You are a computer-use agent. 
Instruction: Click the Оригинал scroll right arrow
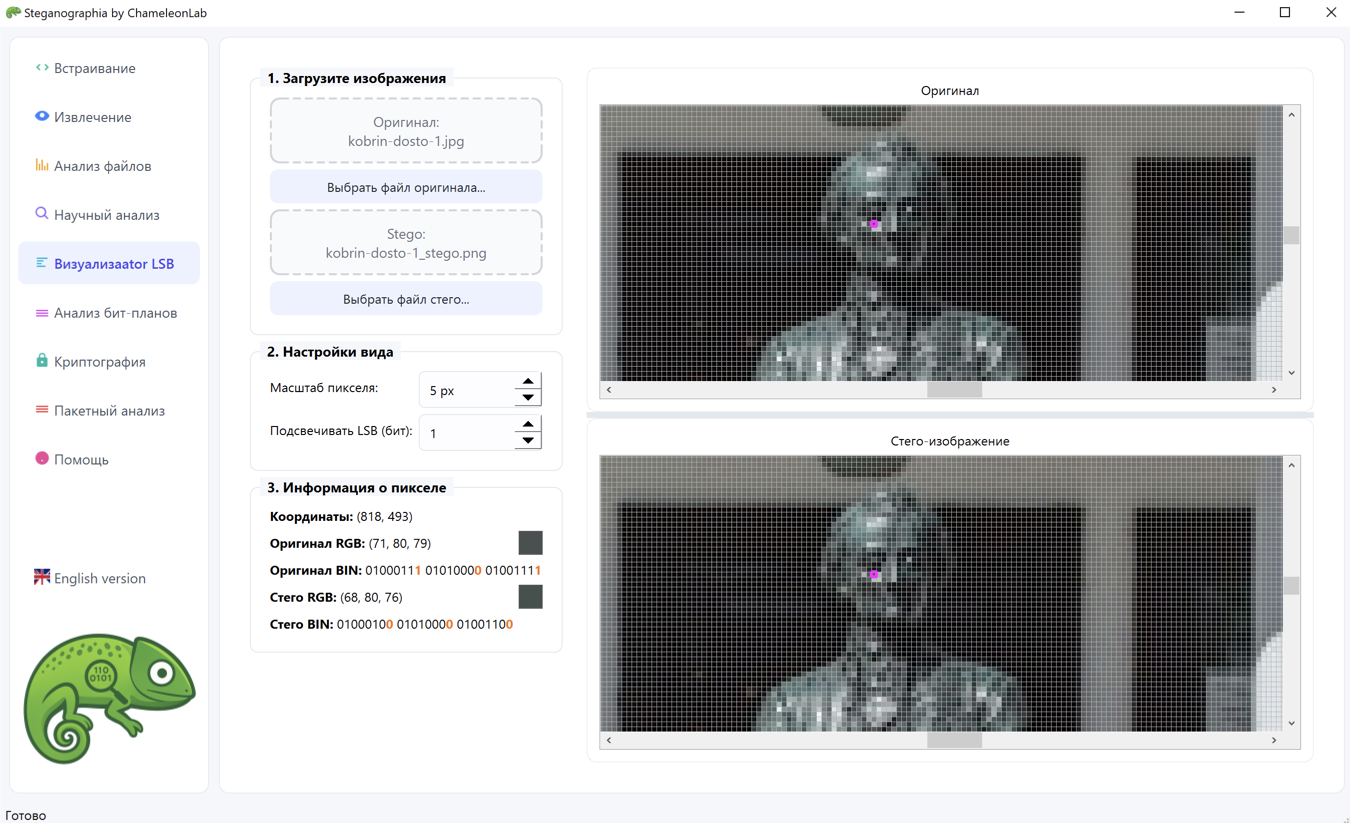coord(1274,390)
